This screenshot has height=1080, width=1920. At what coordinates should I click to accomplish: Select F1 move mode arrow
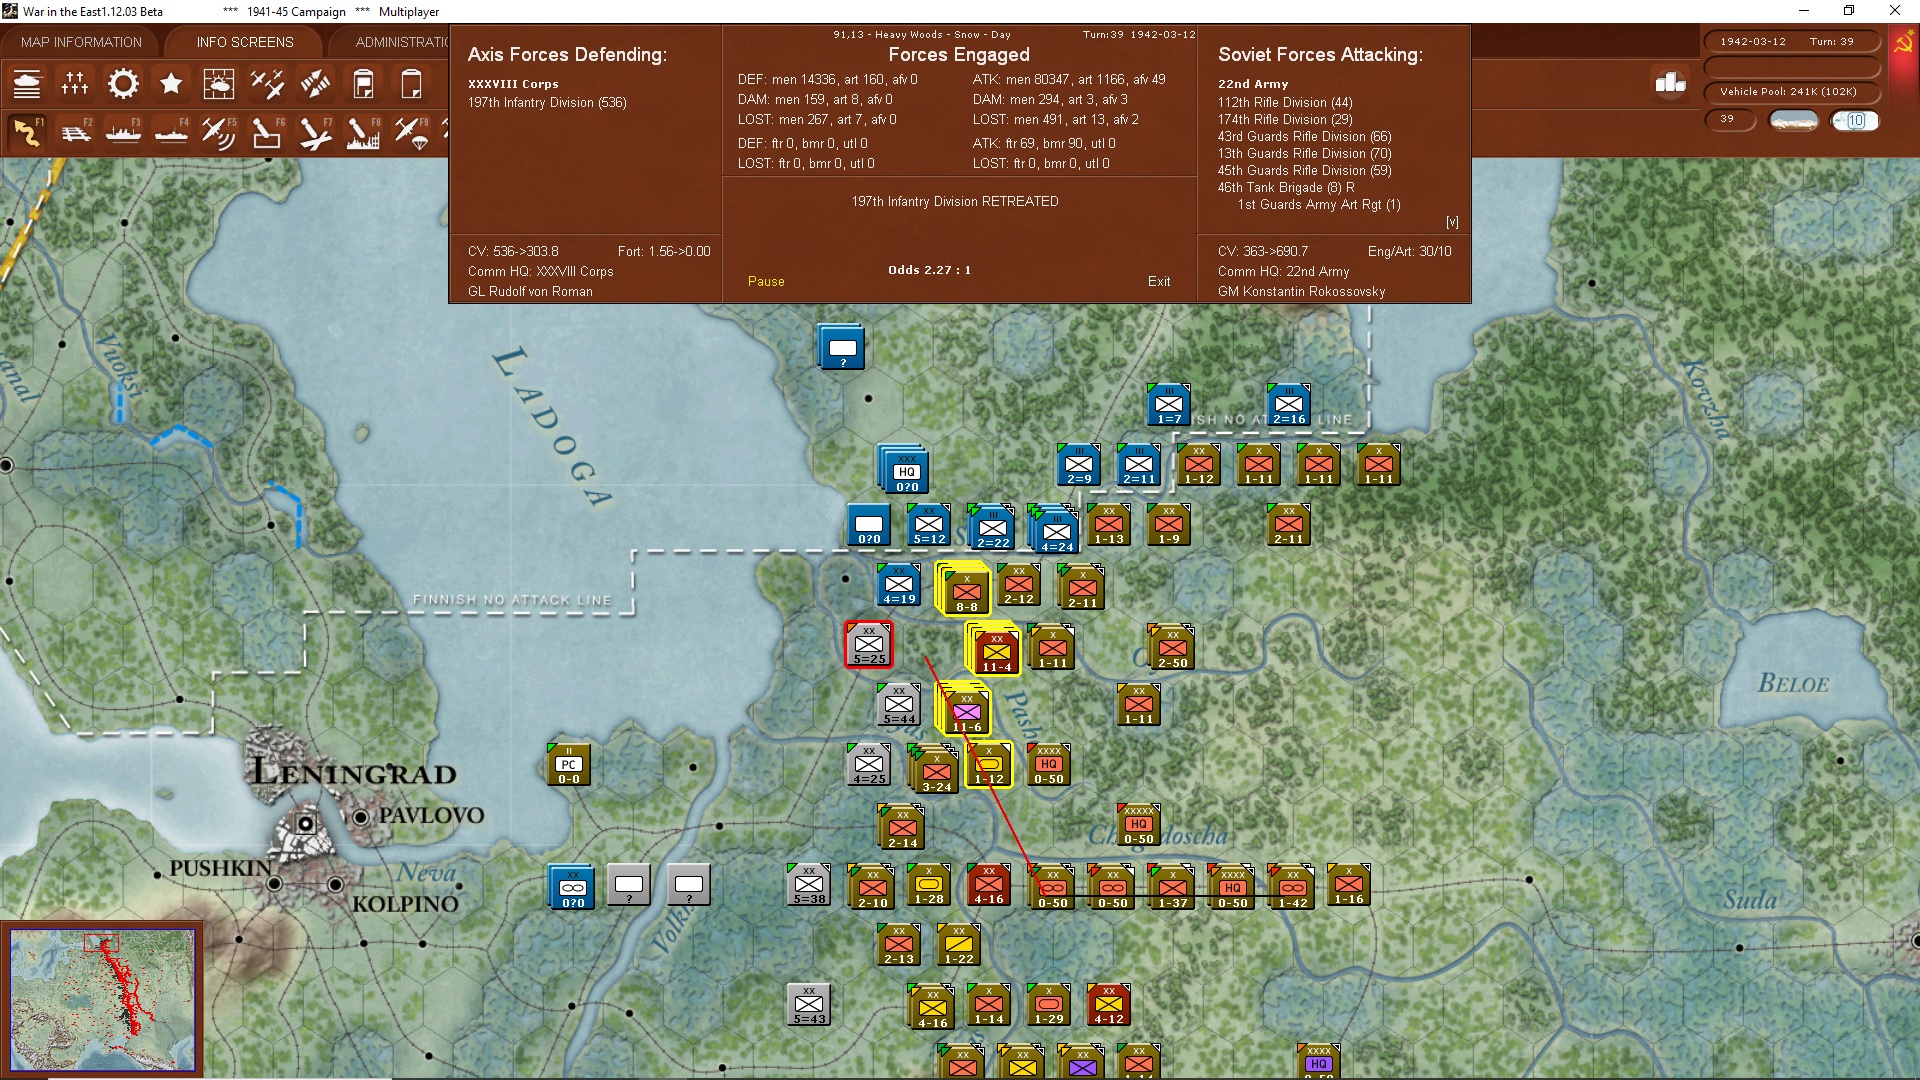pyautogui.click(x=27, y=132)
